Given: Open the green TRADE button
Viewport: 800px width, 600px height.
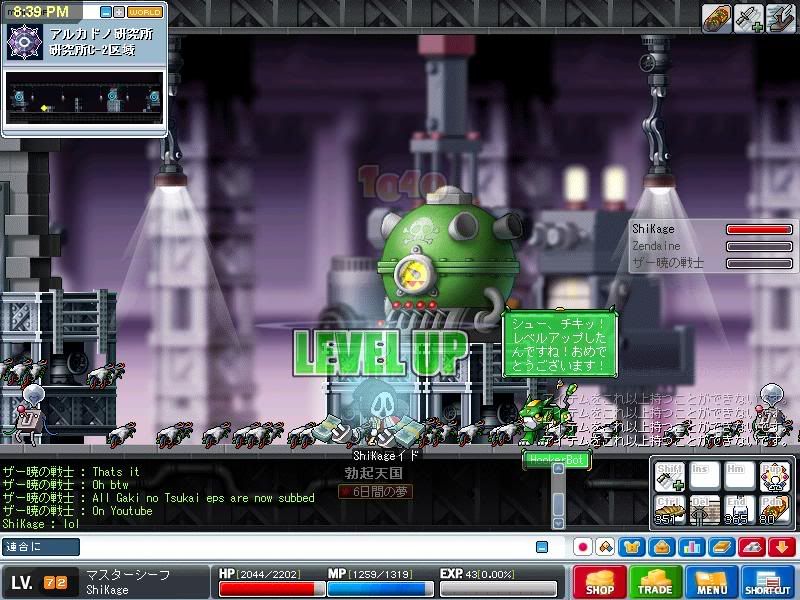Looking at the screenshot, I should coord(655,582).
